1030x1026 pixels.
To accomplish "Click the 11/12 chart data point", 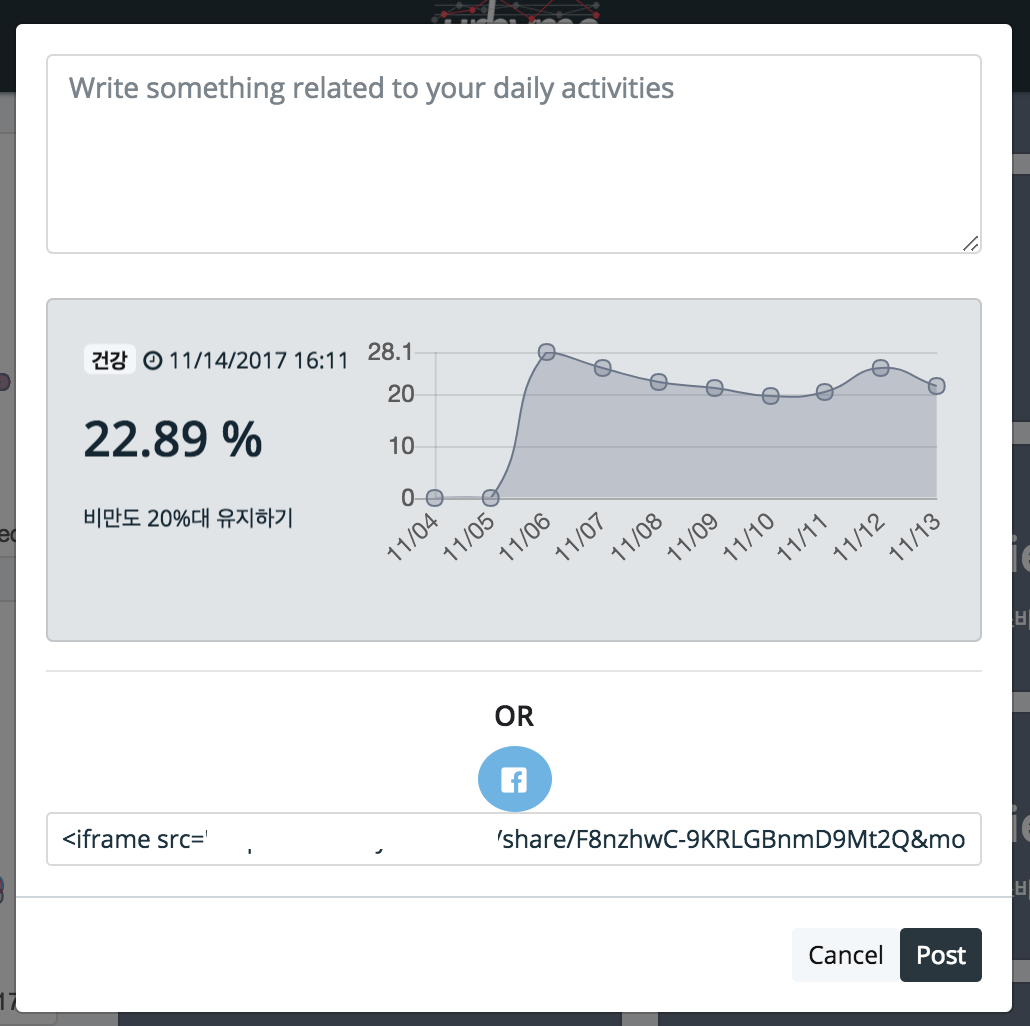I will point(881,368).
